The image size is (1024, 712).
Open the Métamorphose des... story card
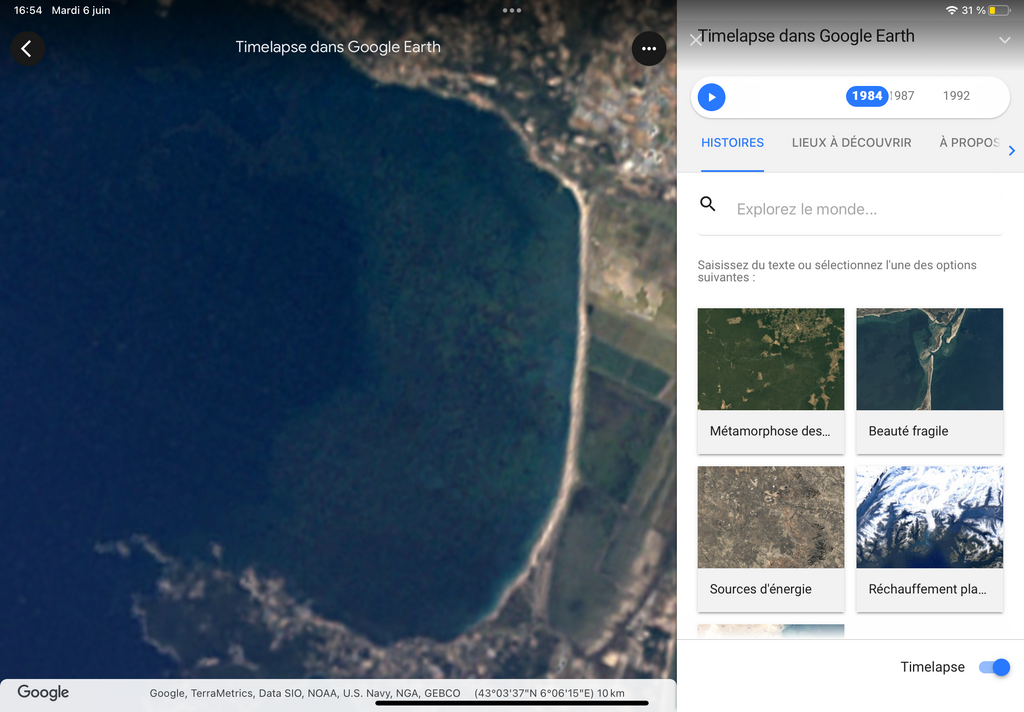click(771, 381)
